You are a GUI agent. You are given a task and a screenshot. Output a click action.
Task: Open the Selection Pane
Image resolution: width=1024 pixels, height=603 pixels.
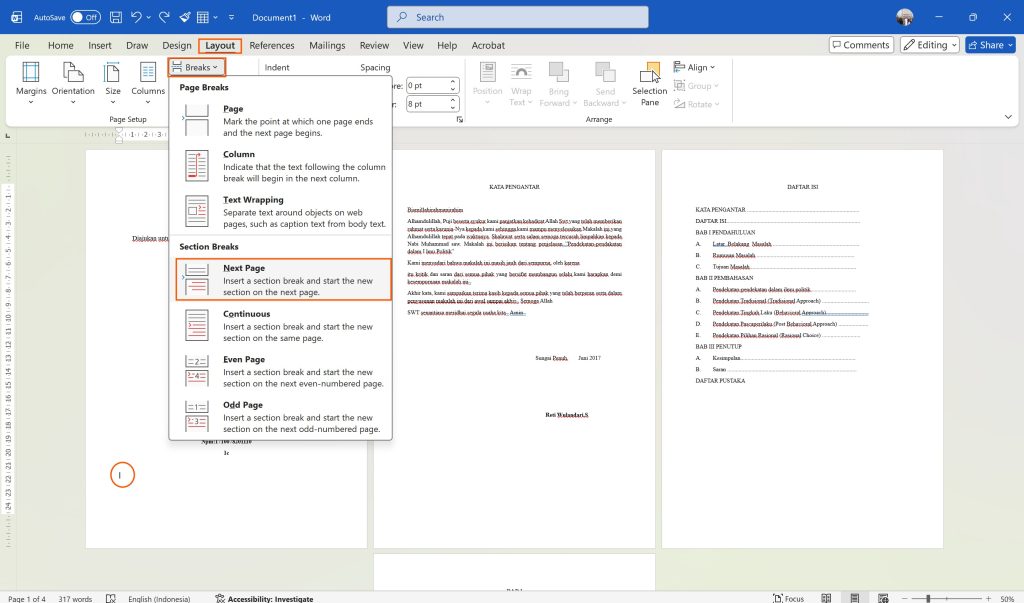click(x=650, y=82)
